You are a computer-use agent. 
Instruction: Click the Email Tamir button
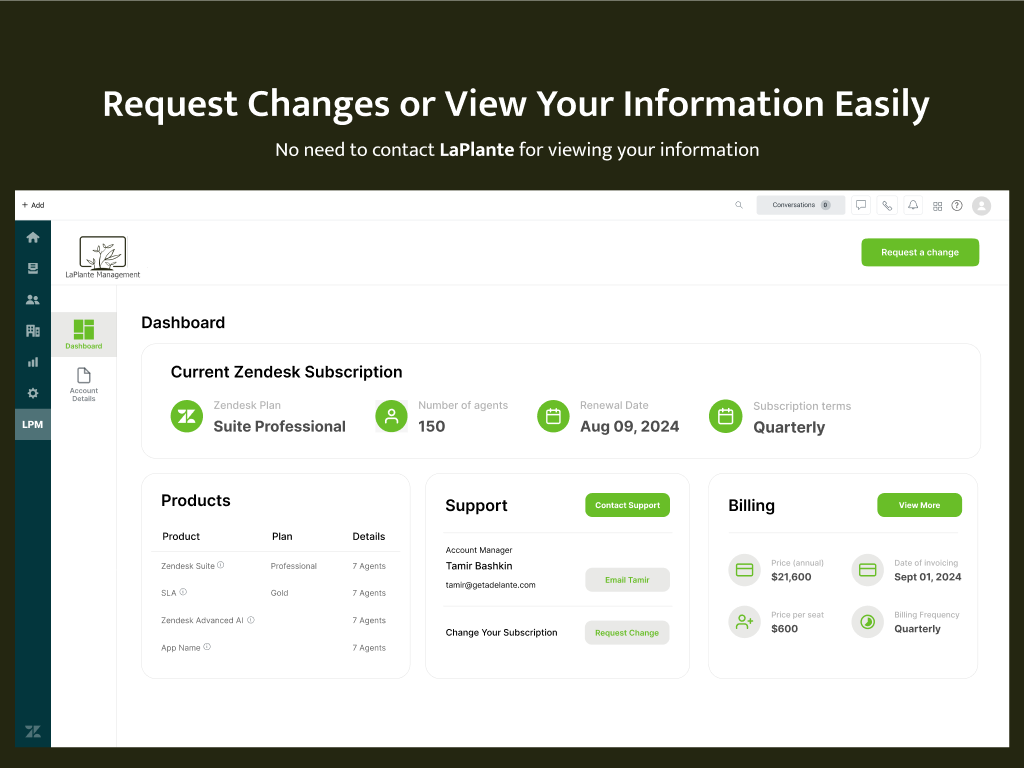(x=627, y=580)
